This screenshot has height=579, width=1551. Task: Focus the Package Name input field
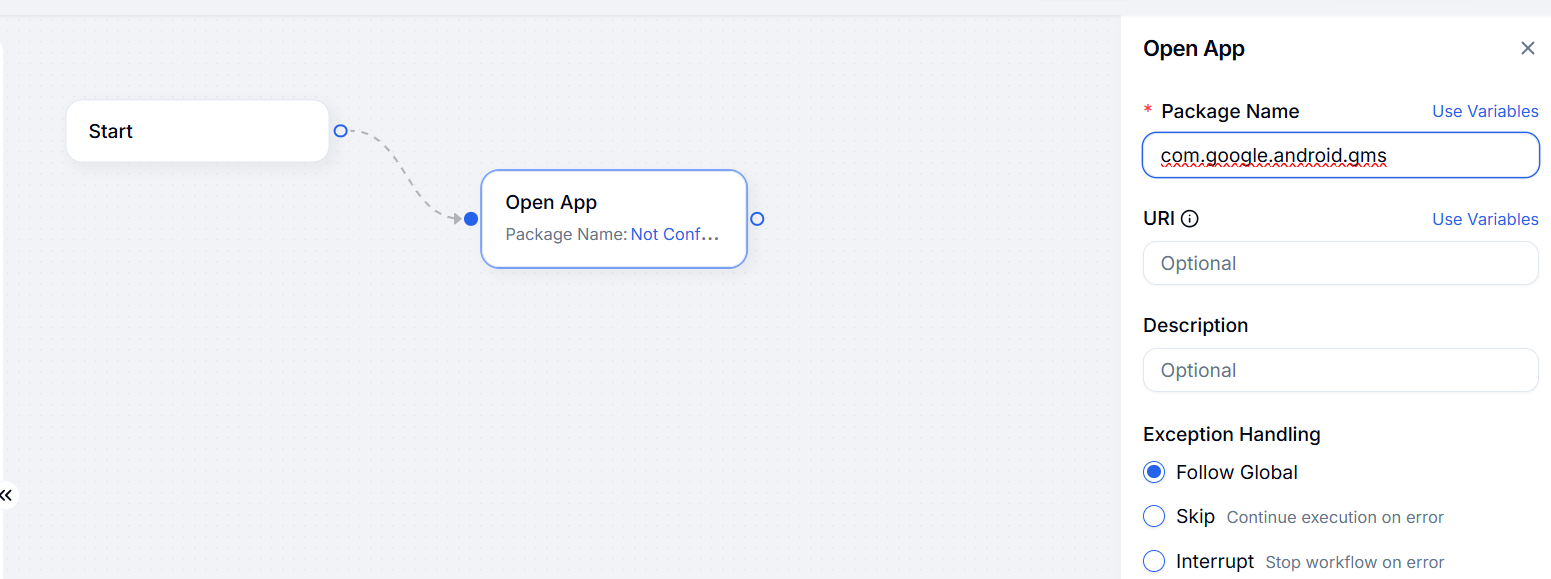1340,155
